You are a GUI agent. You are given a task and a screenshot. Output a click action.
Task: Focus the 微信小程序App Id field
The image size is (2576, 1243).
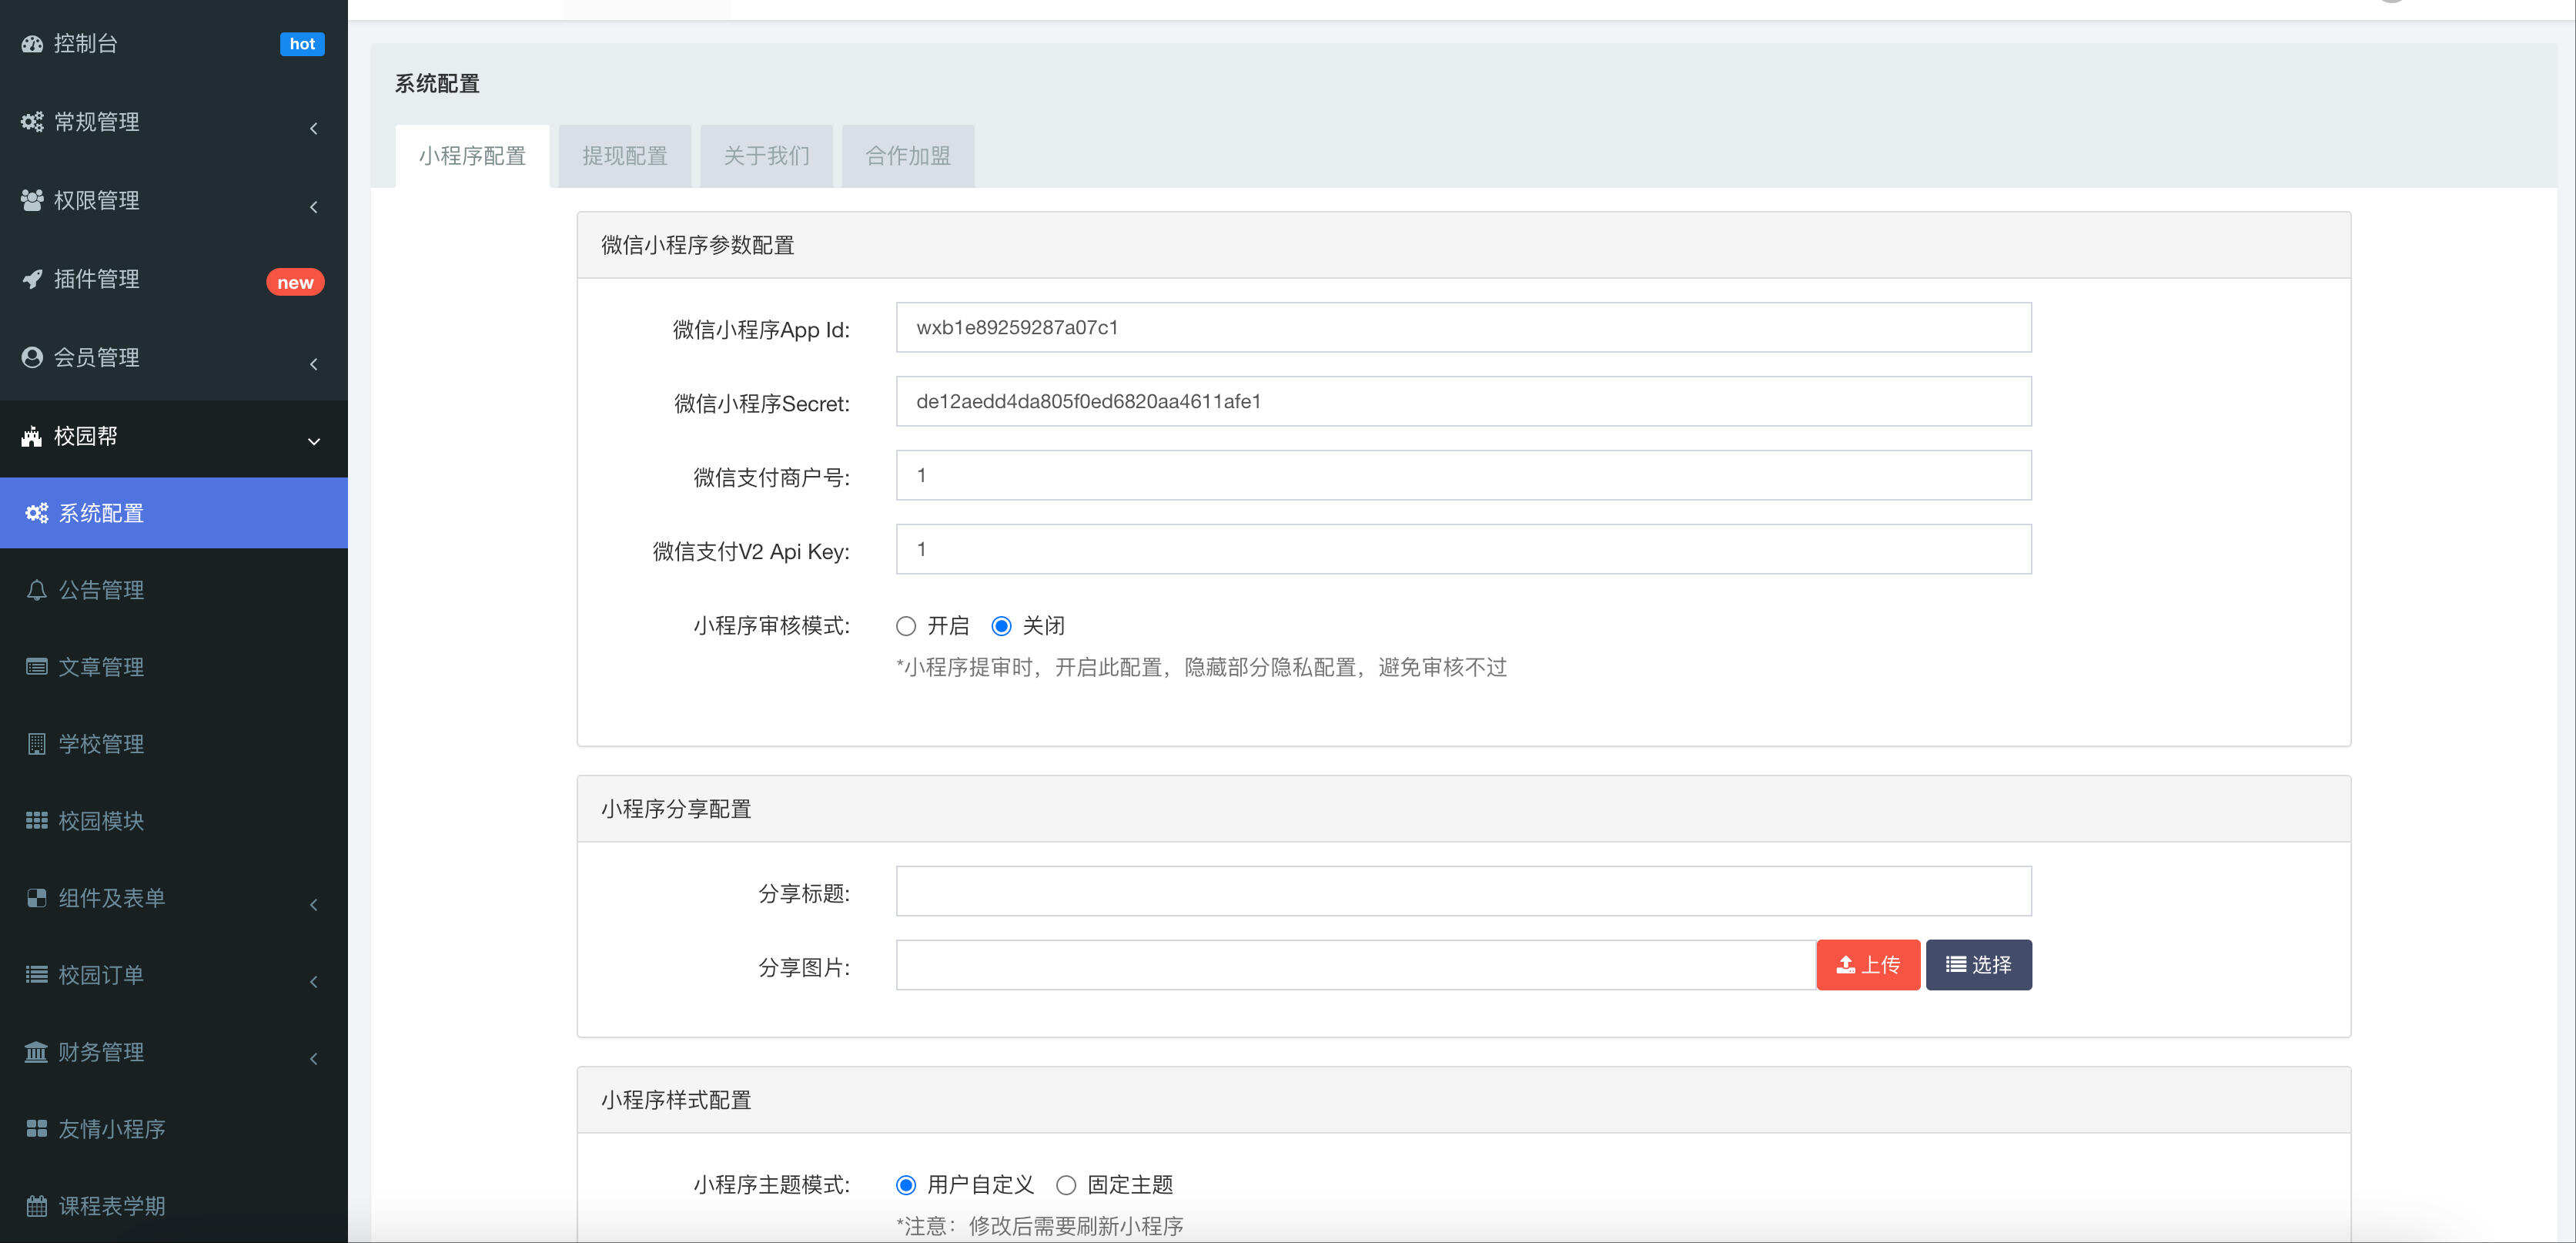tap(1462, 328)
